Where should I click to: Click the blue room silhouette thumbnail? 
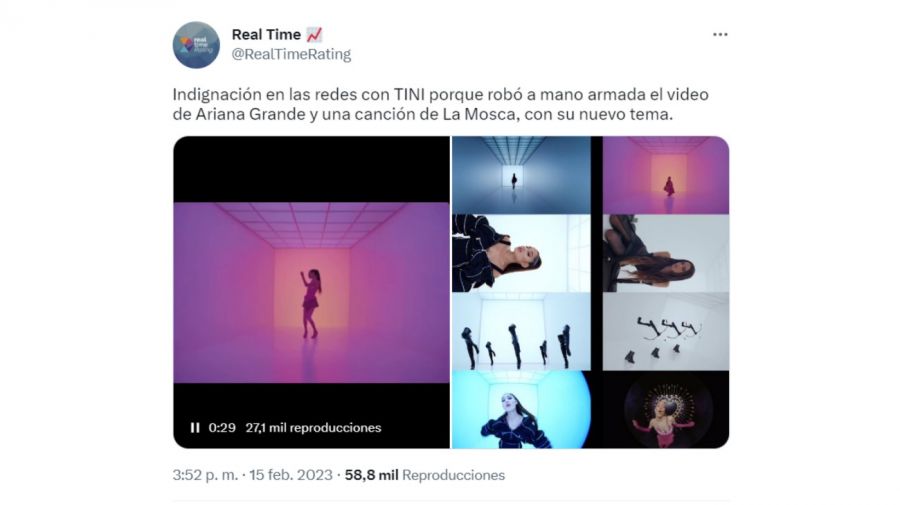[x=521, y=175]
